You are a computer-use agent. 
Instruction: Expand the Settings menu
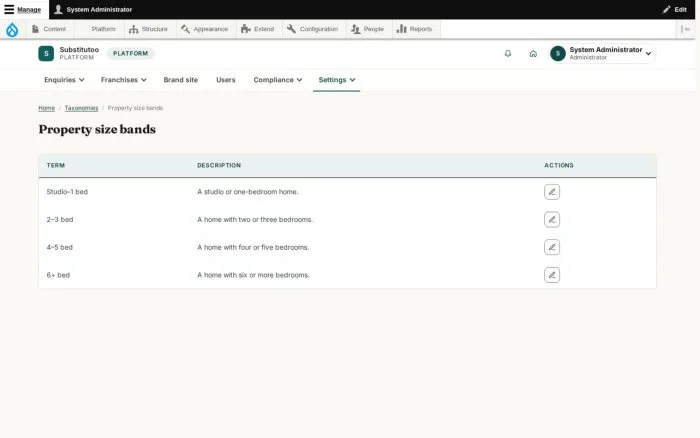[x=337, y=80]
